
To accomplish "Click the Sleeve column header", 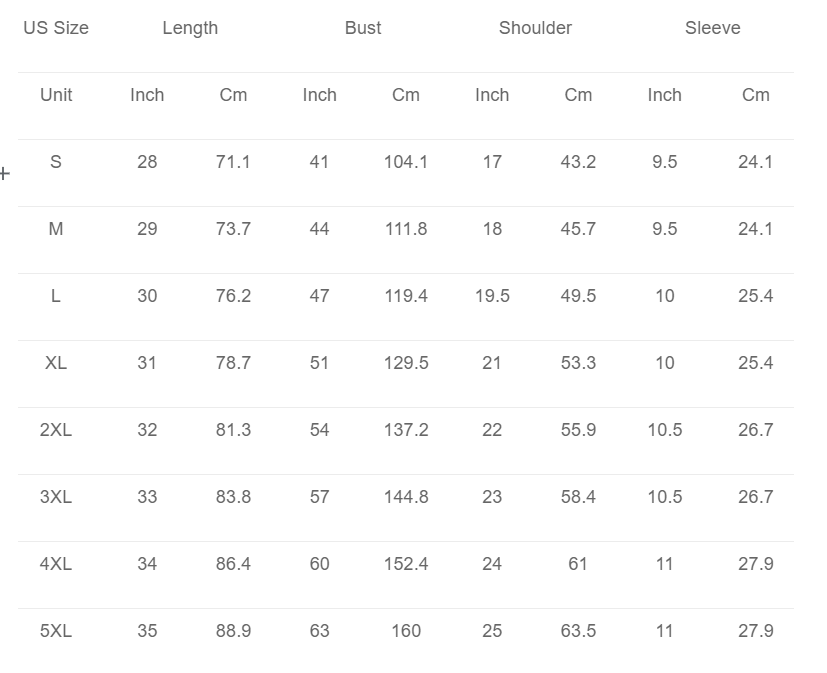I will tap(713, 28).
